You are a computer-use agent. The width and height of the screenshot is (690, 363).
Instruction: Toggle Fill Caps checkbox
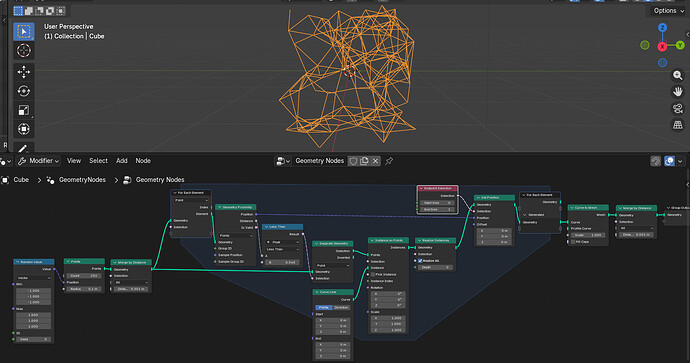tap(573, 242)
